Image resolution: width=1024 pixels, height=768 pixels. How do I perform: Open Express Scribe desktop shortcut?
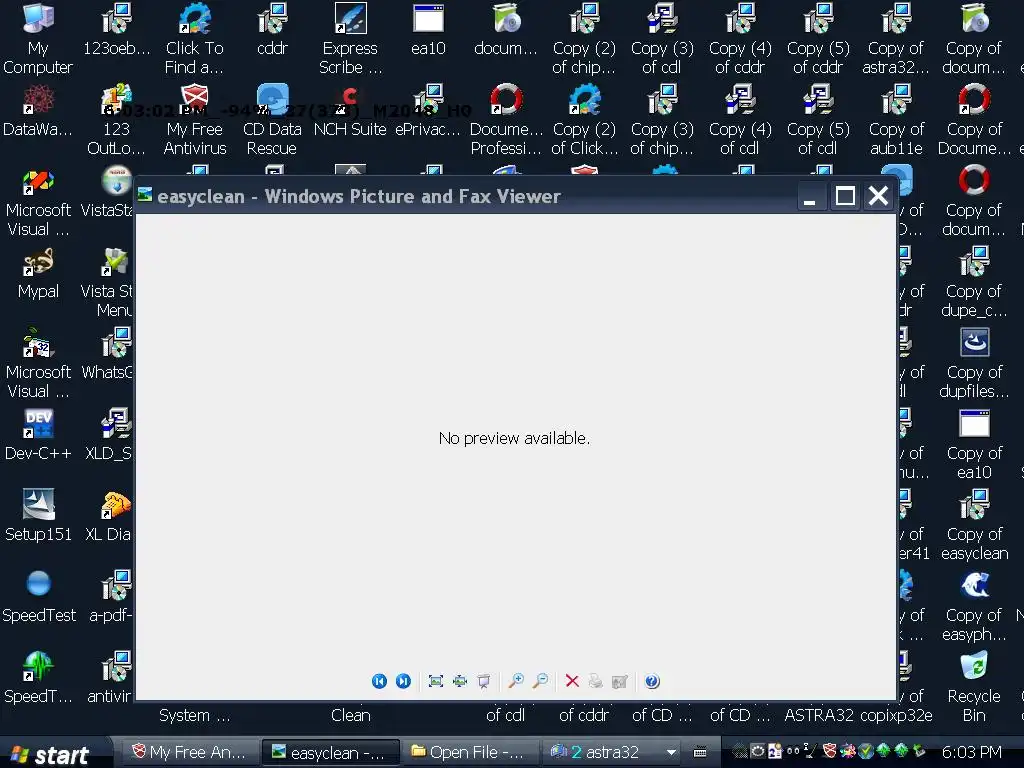pos(350,38)
